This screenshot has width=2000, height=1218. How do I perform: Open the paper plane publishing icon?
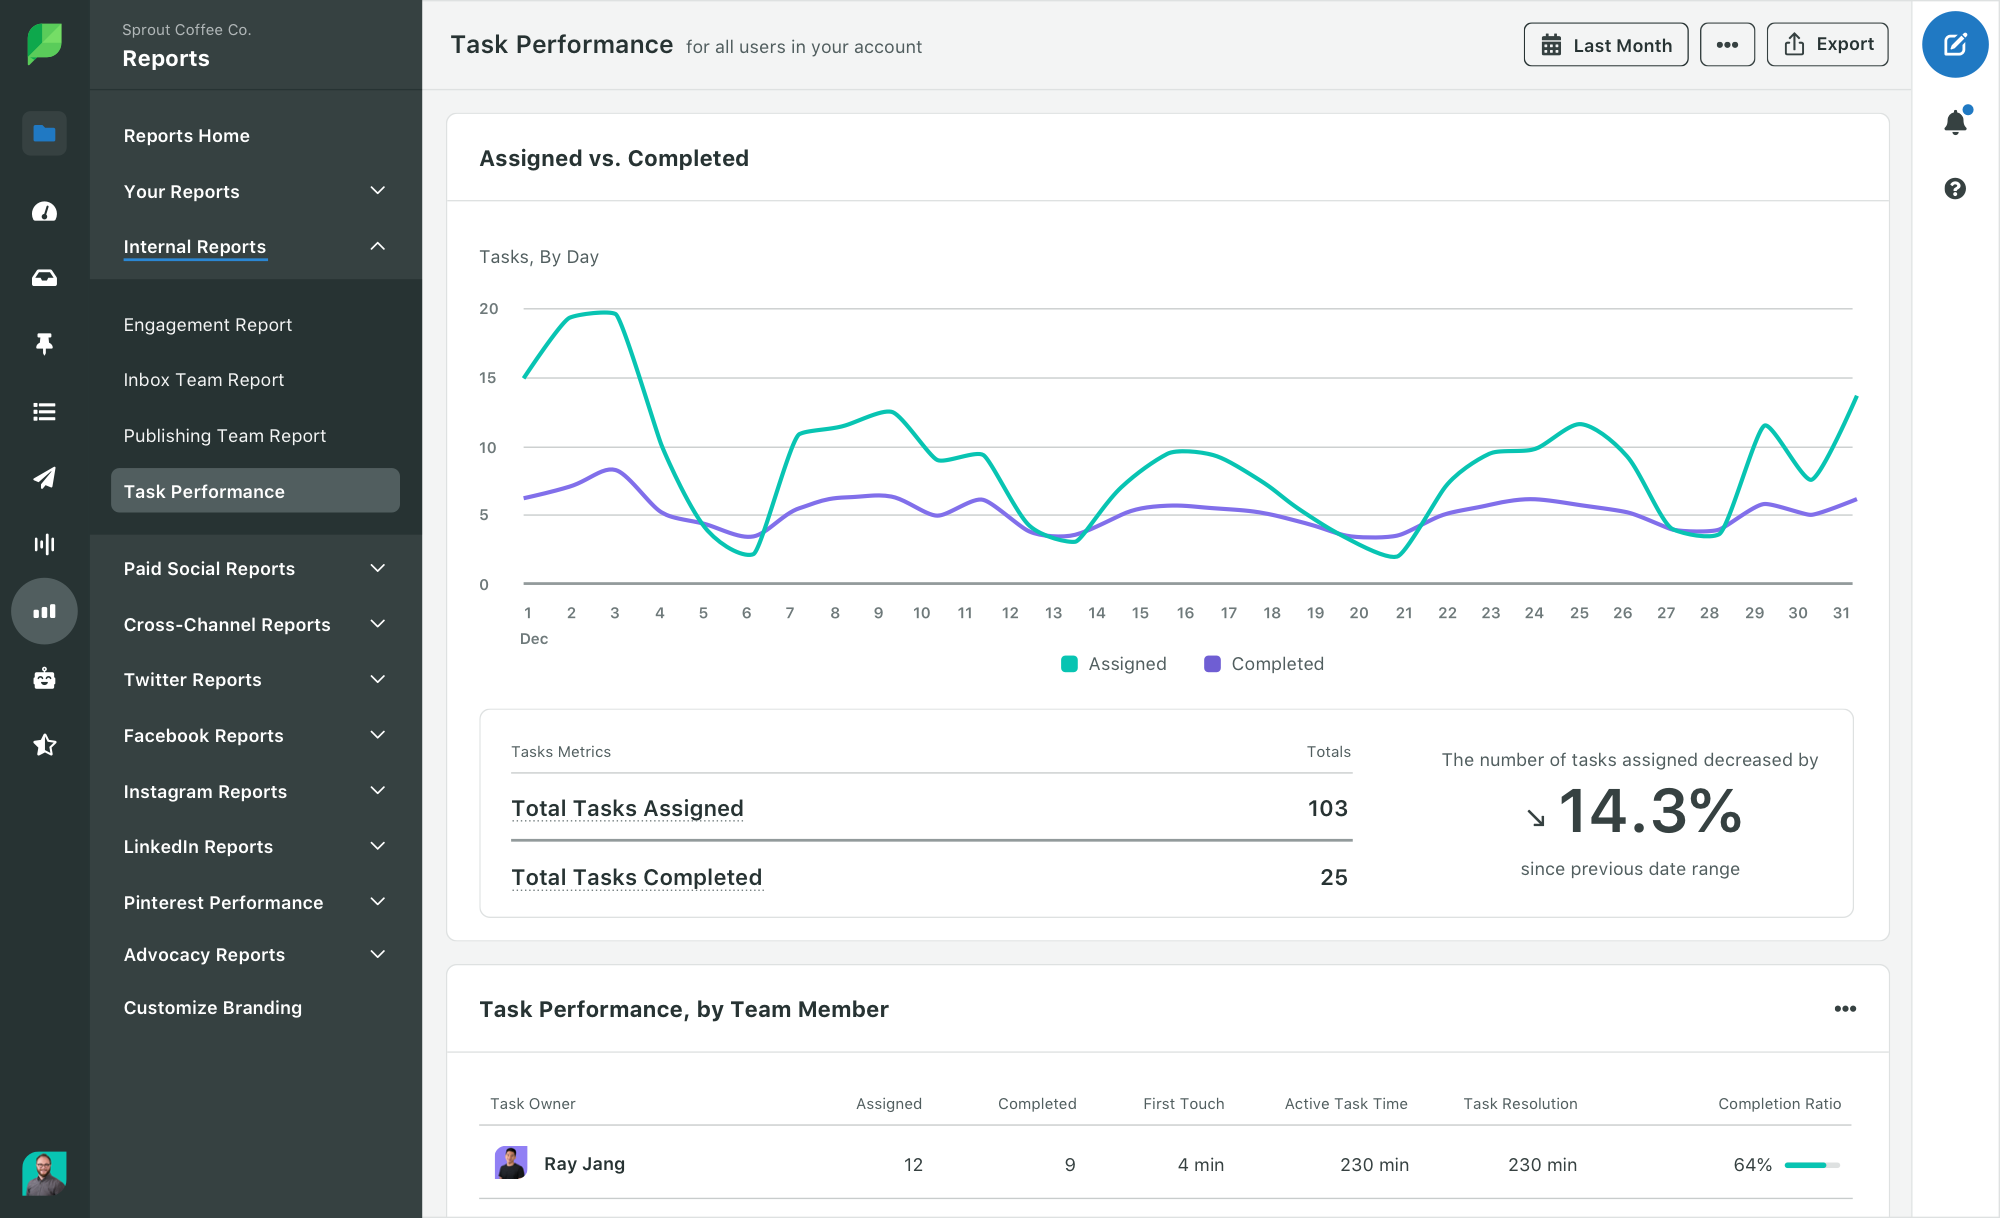pyautogui.click(x=44, y=478)
